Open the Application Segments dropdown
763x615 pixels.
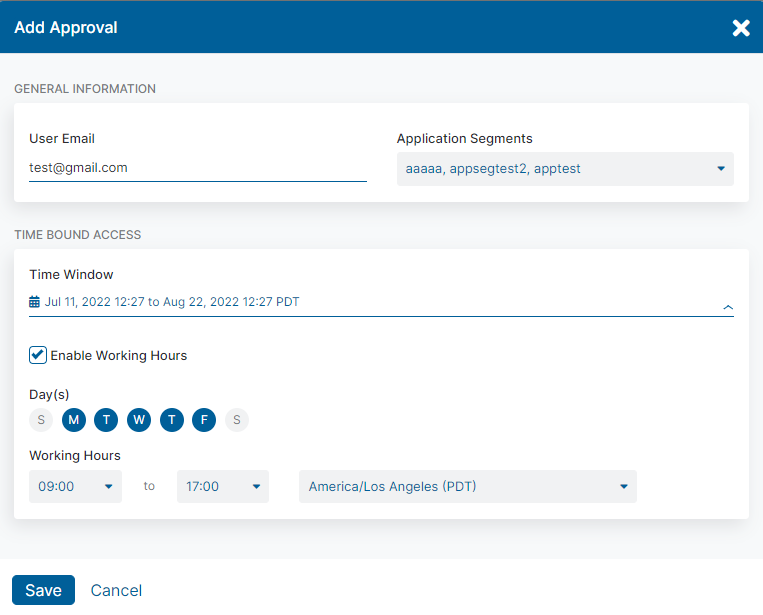tap(564, 169)
